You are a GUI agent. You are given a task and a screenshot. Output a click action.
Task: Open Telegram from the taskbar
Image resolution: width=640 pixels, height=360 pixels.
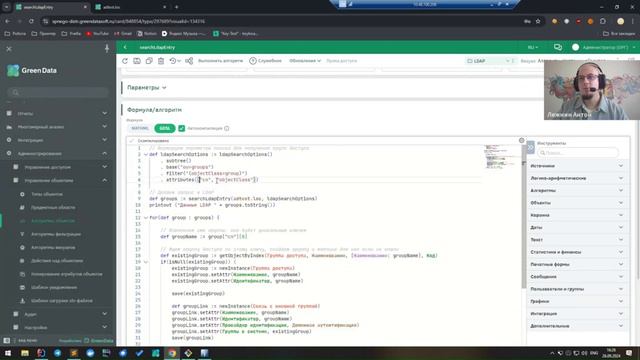coord(58,353)
